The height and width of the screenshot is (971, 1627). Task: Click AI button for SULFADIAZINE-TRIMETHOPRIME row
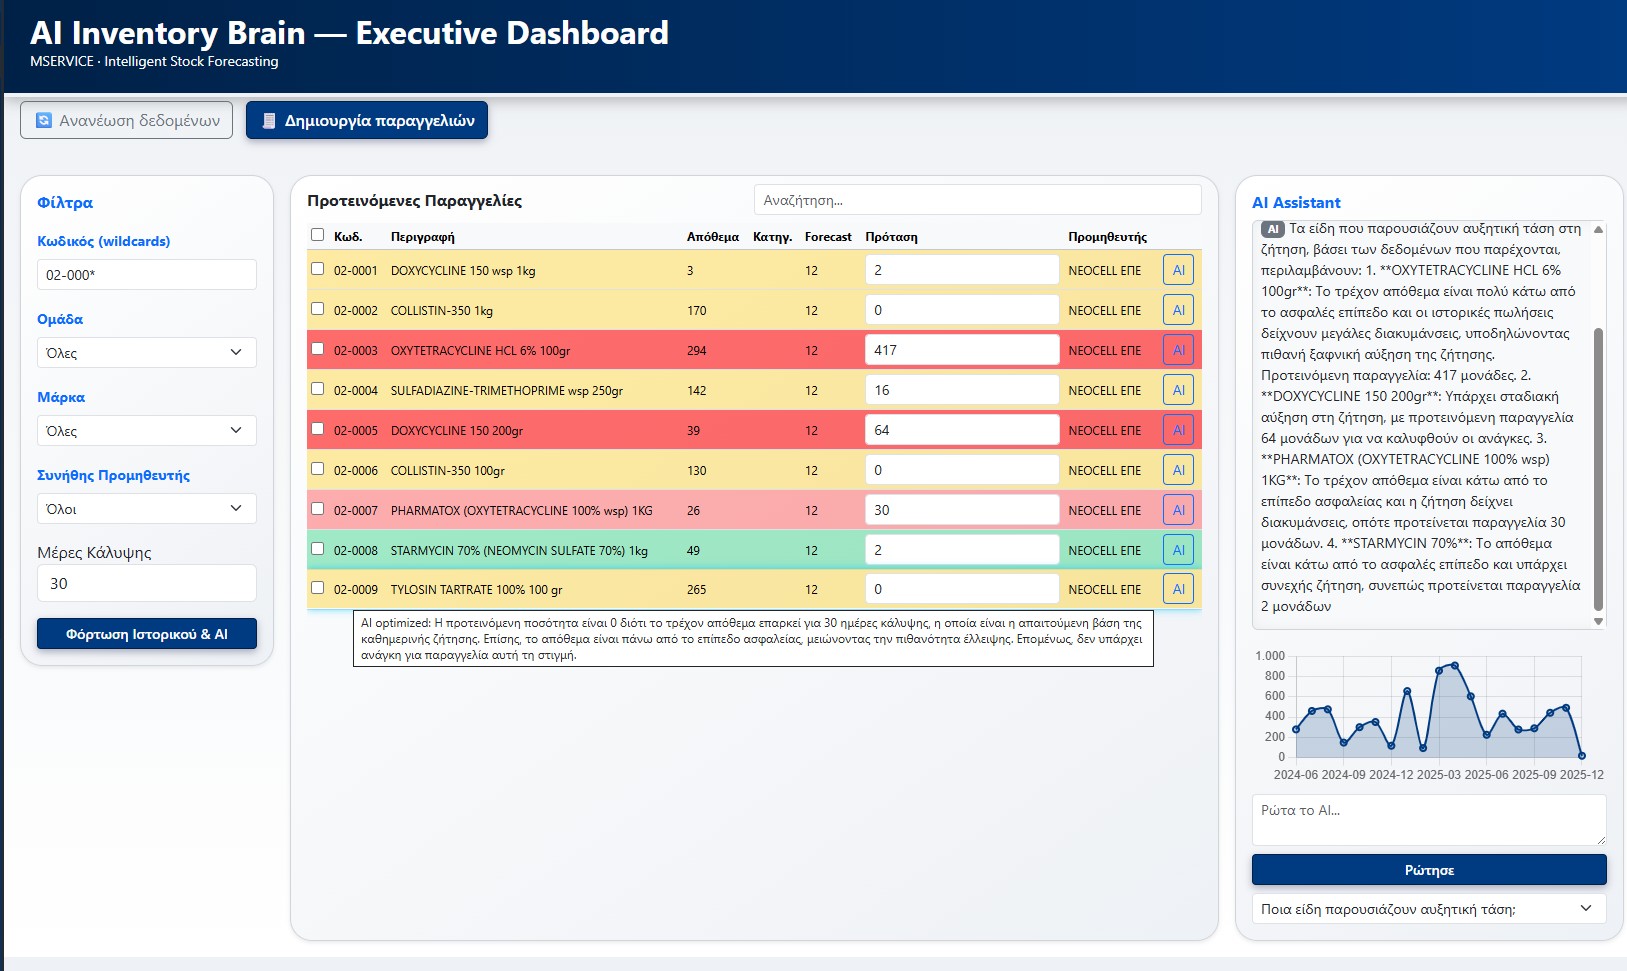click(x=1178, y=390)
